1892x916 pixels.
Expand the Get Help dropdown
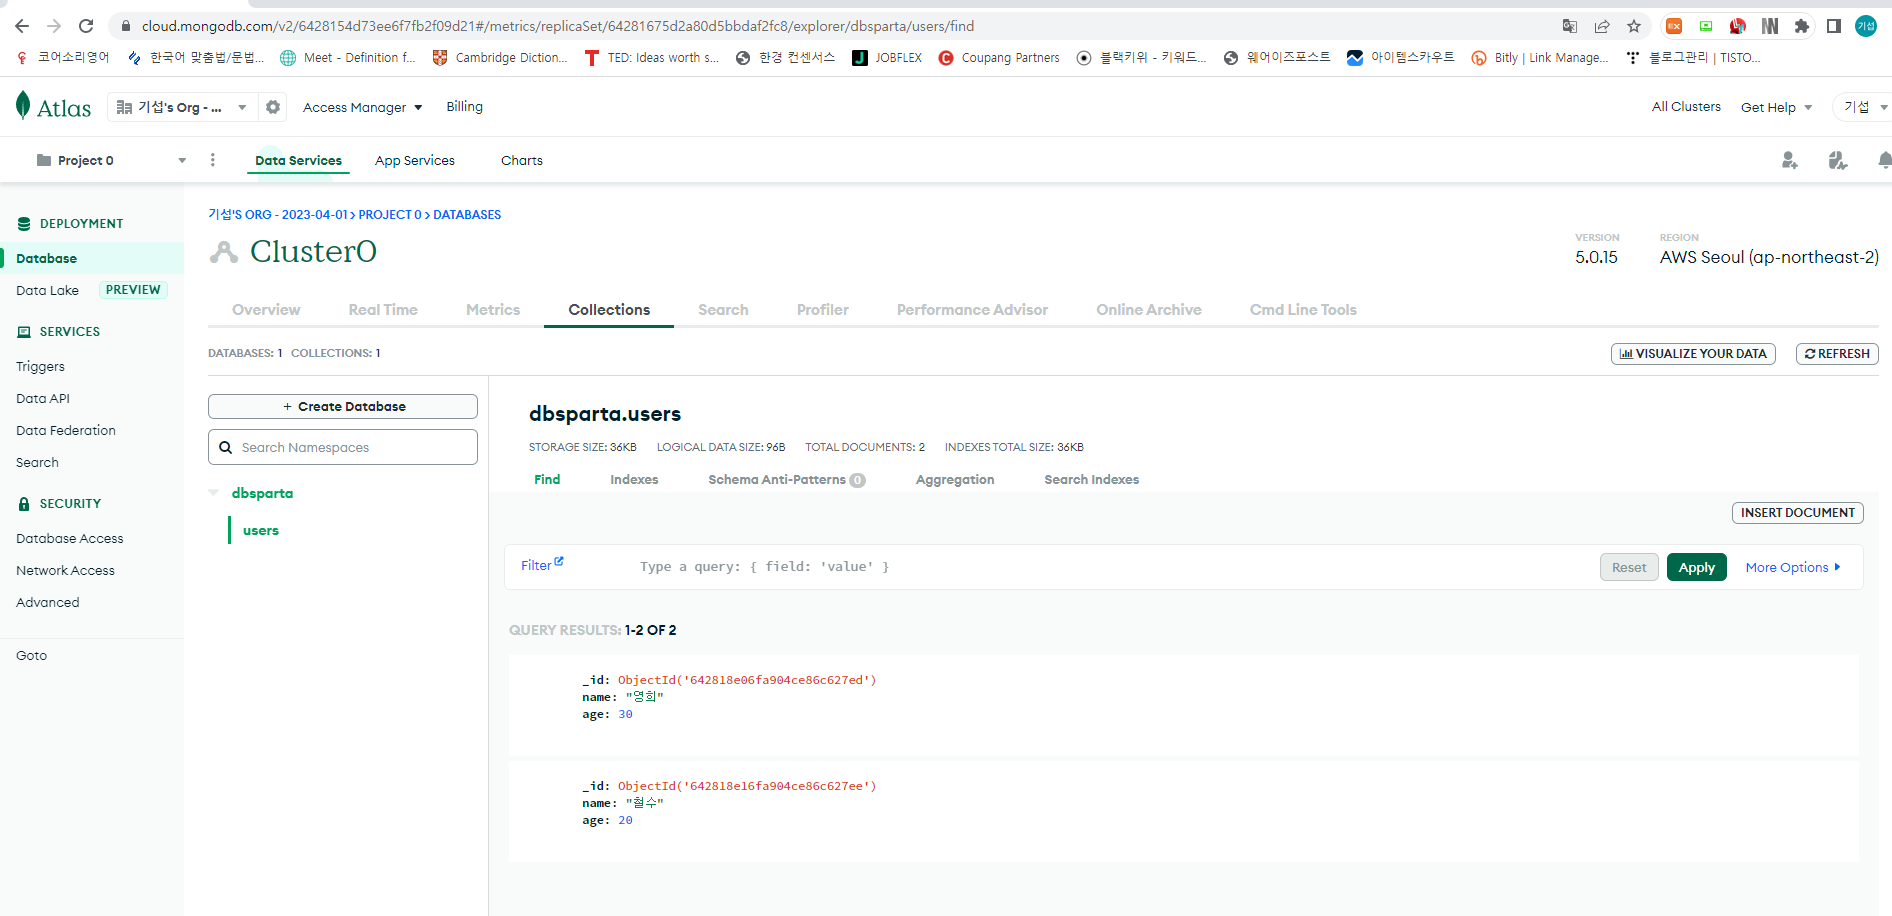[x=1777, y=107]
